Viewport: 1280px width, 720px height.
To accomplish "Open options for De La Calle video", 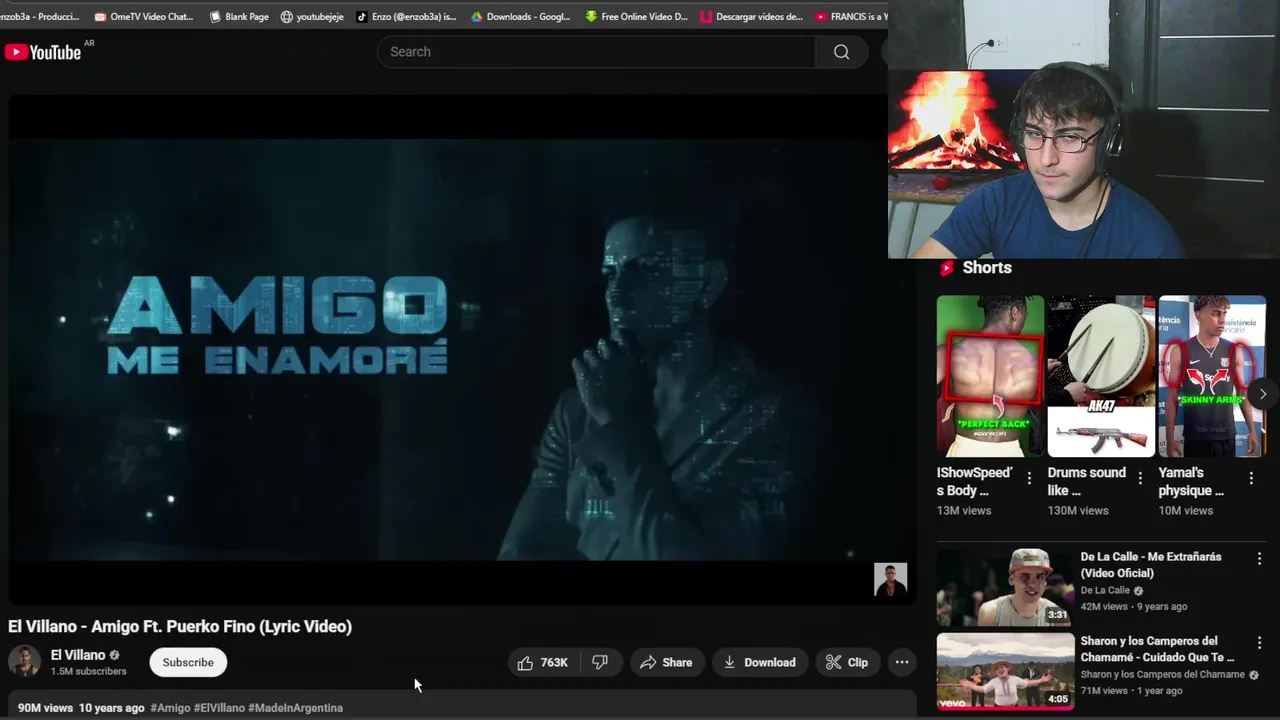I will [1259, 559].
